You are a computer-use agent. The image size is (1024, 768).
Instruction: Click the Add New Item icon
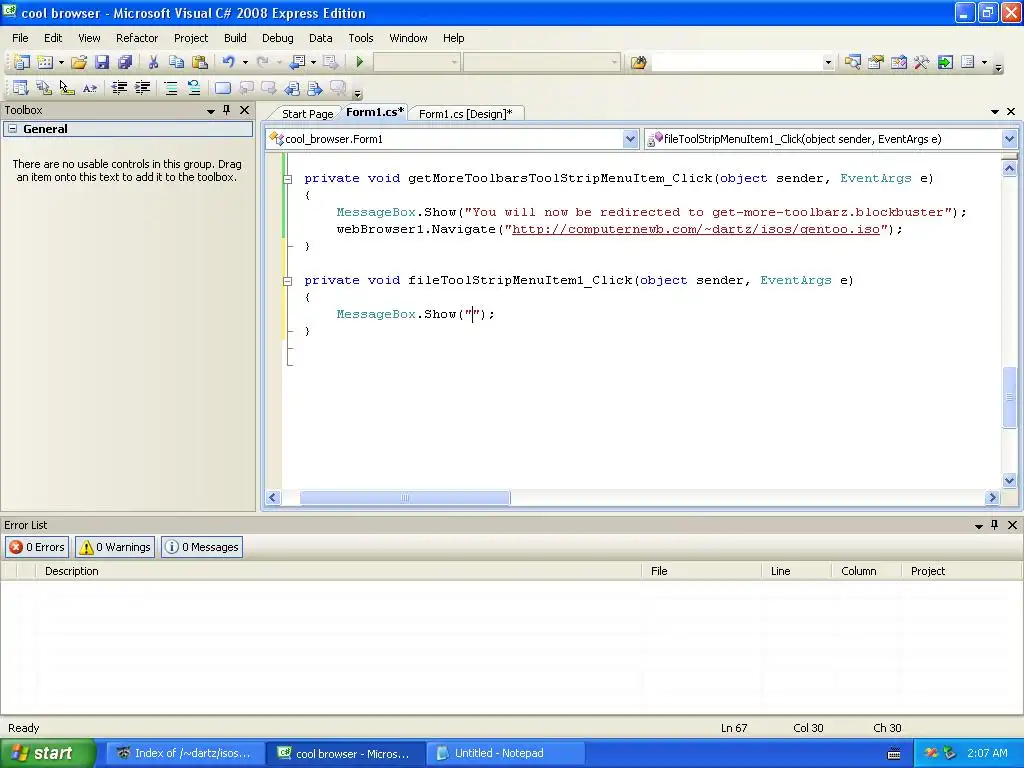[x=45, y=62]
